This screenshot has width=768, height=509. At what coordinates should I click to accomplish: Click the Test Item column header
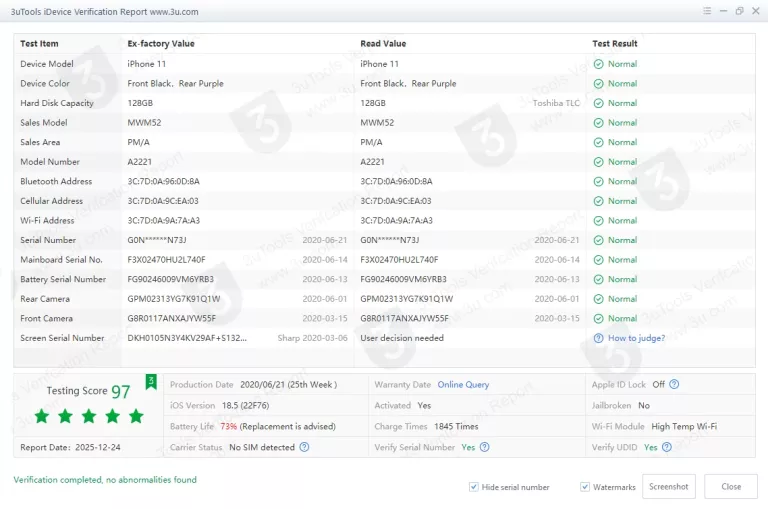point(40,44)
